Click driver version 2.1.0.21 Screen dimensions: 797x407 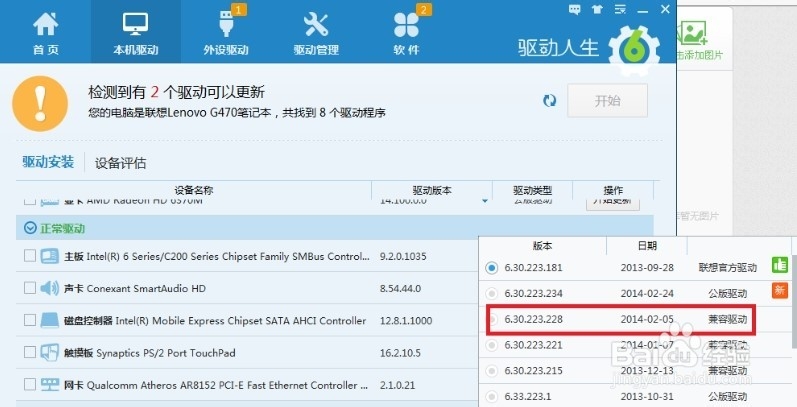[x=397, y=385]
